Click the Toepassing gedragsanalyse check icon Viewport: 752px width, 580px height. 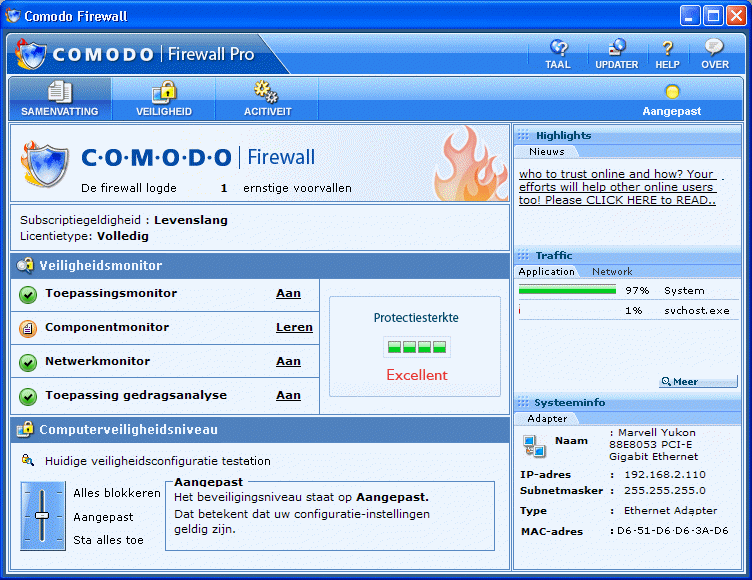28,397
